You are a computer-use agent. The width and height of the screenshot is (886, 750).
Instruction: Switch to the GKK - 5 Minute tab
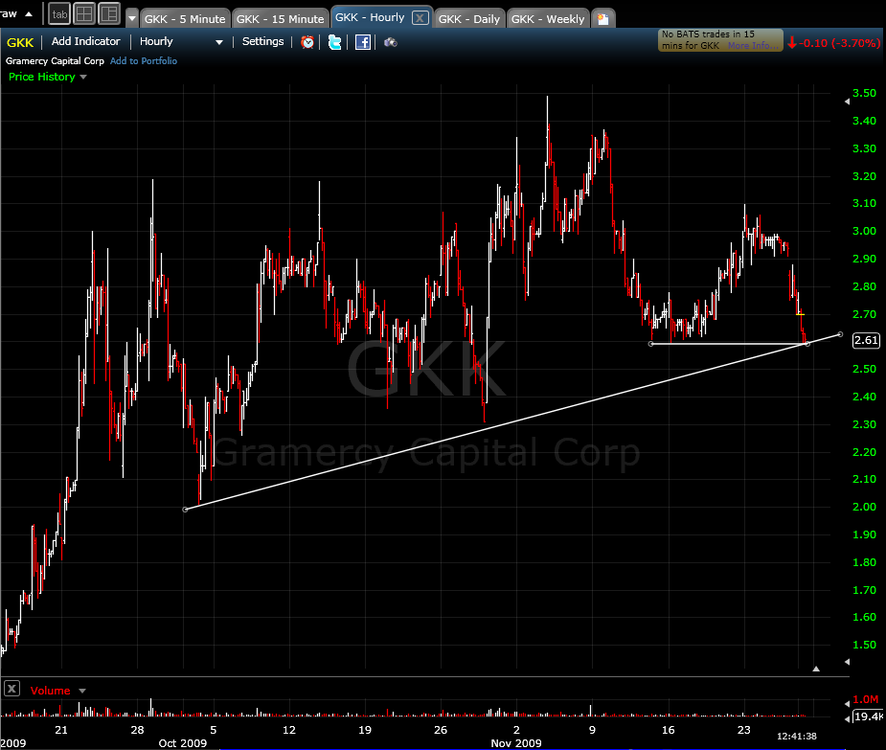(x=185, y=19)
